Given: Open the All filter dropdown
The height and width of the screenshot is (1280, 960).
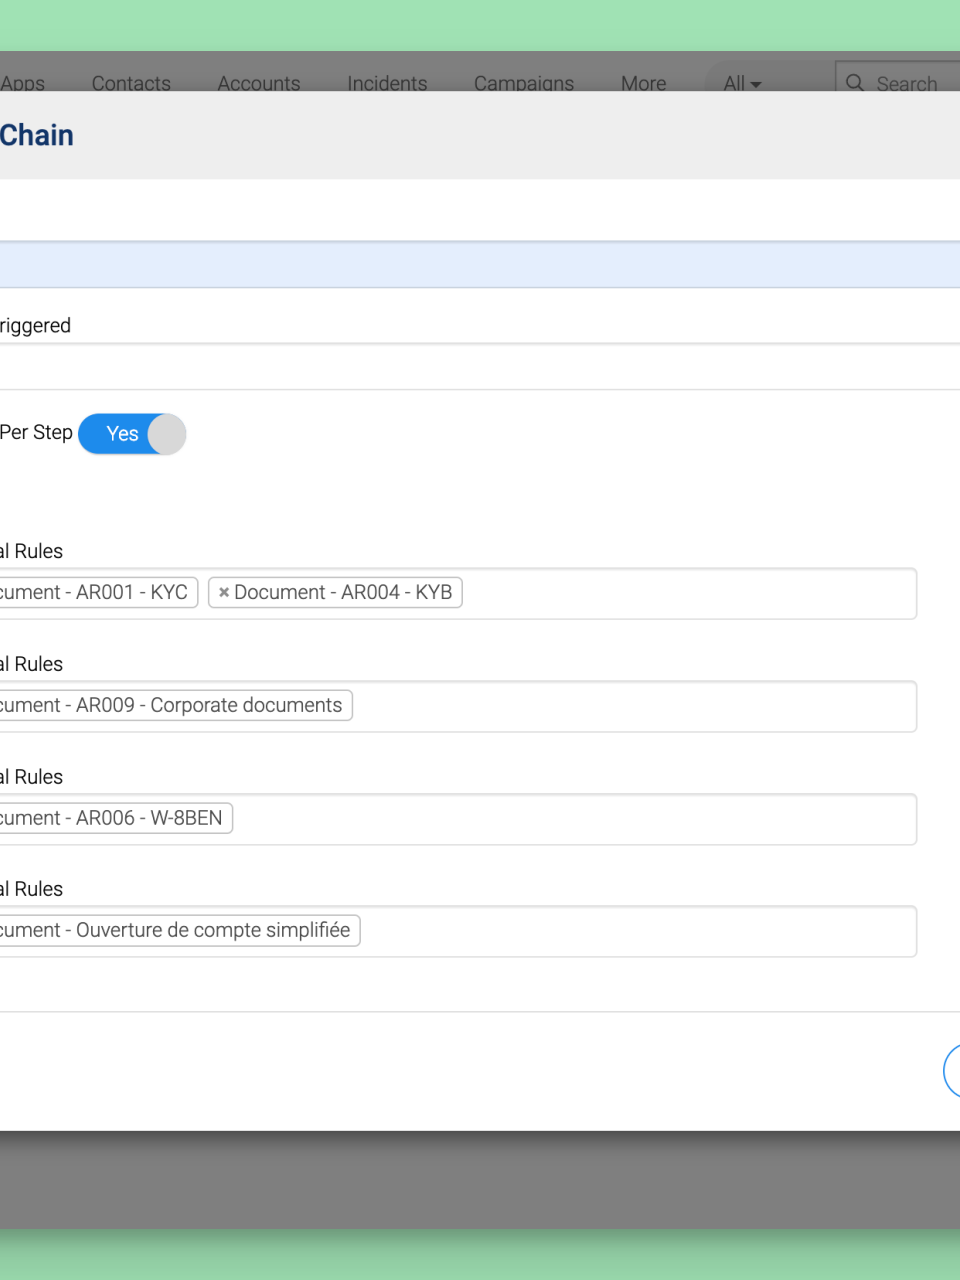Looking at the screenshot, I should pos(742,83).
